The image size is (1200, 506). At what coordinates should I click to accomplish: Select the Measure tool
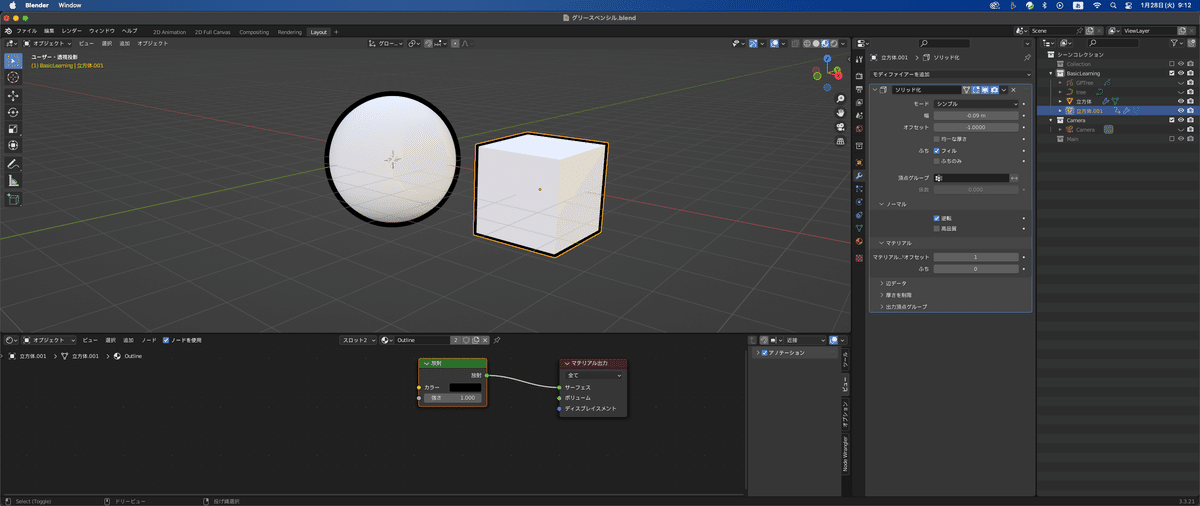(13, 181)
